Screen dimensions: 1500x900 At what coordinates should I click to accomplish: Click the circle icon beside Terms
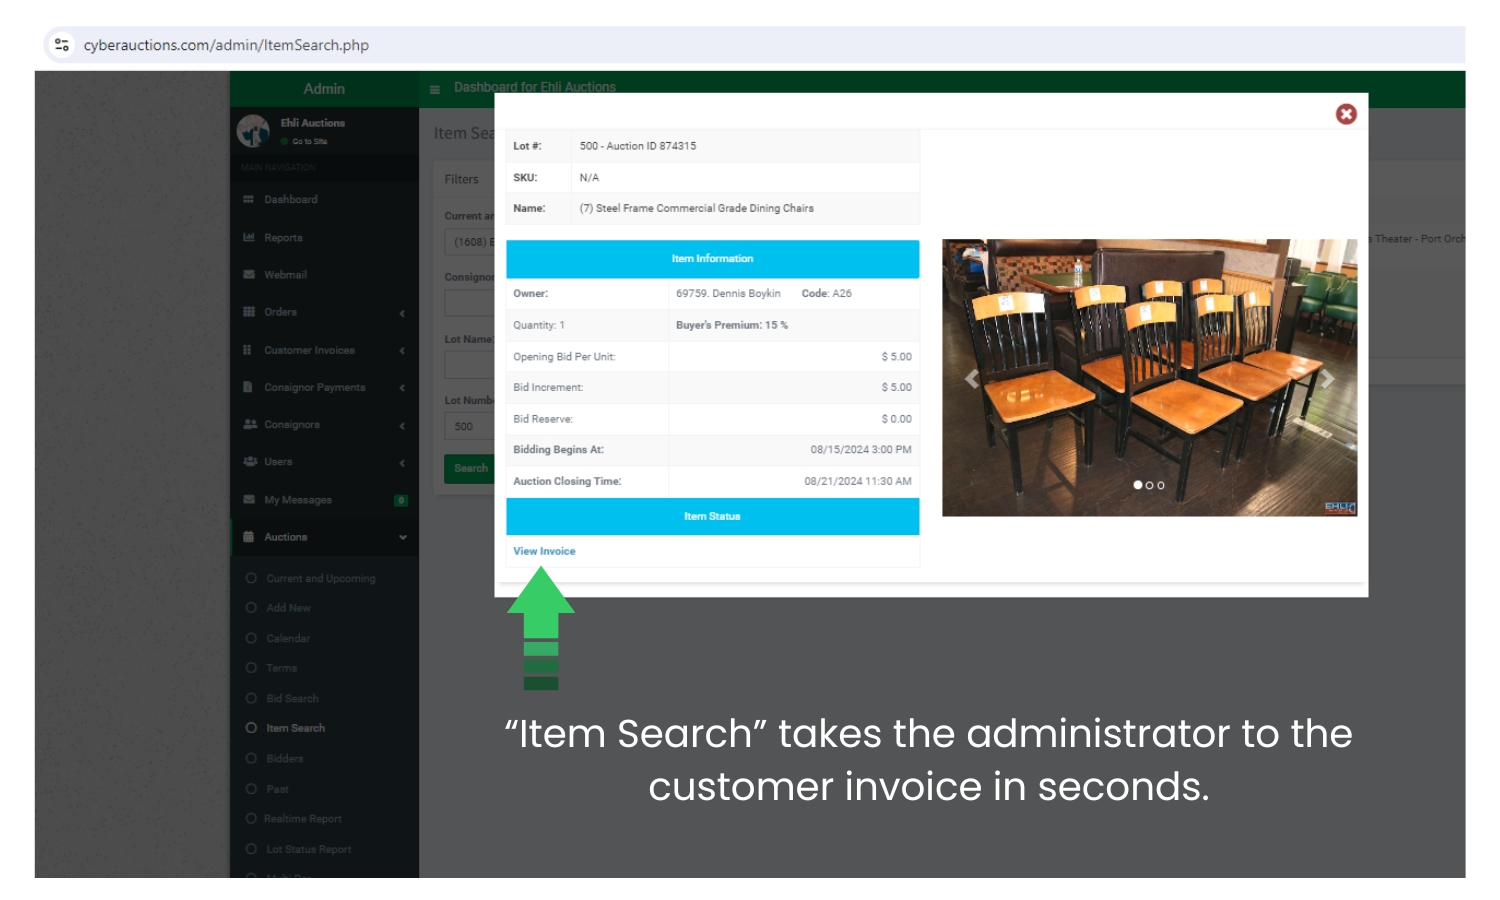coord(251,668)
